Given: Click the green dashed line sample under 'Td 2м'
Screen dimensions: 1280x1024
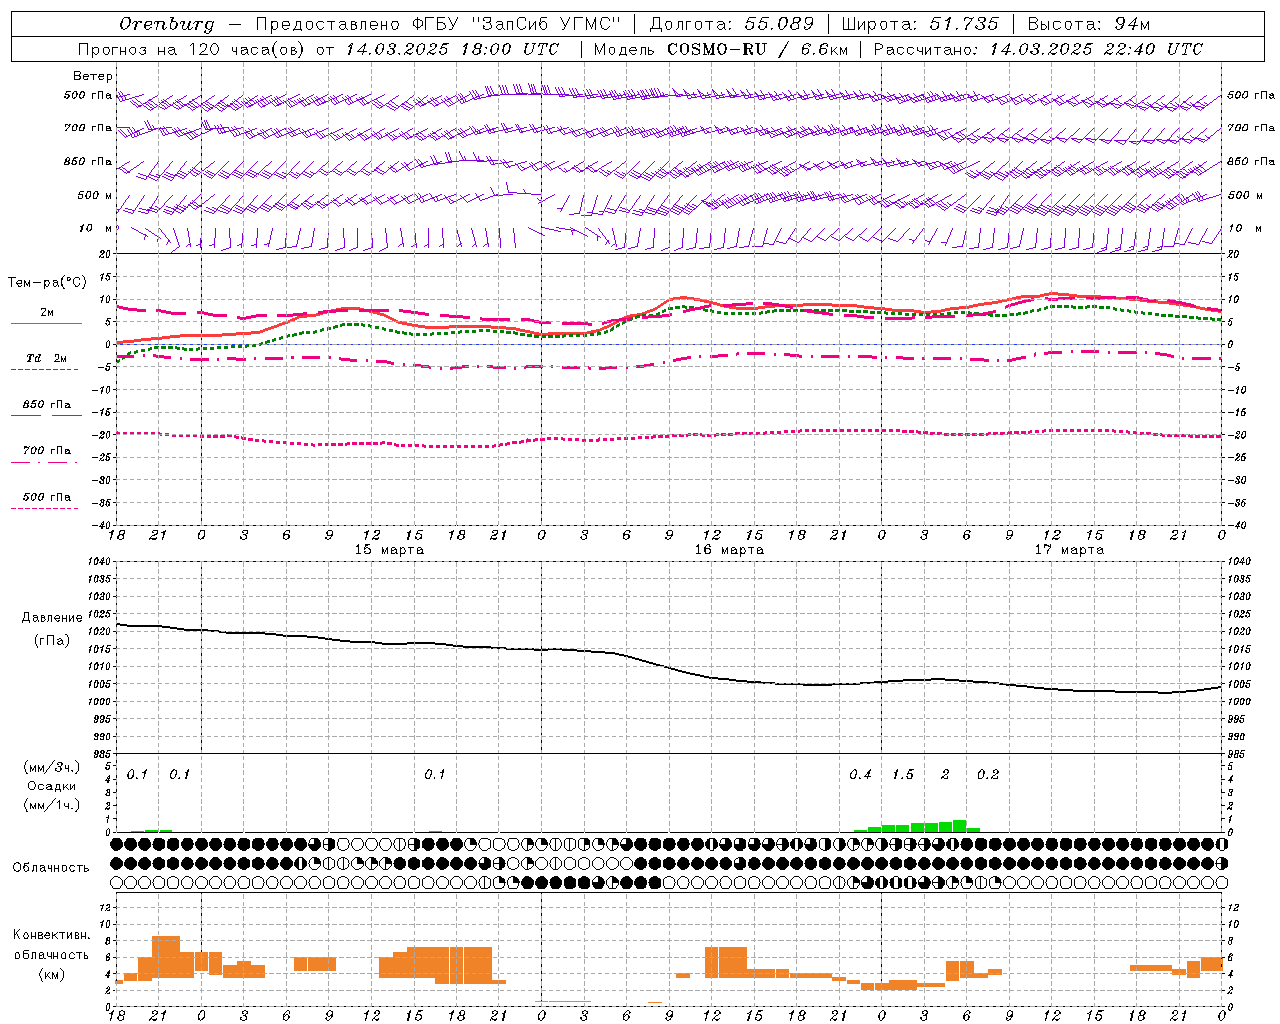Looking at the screenshot, I should tap(44, 370).
